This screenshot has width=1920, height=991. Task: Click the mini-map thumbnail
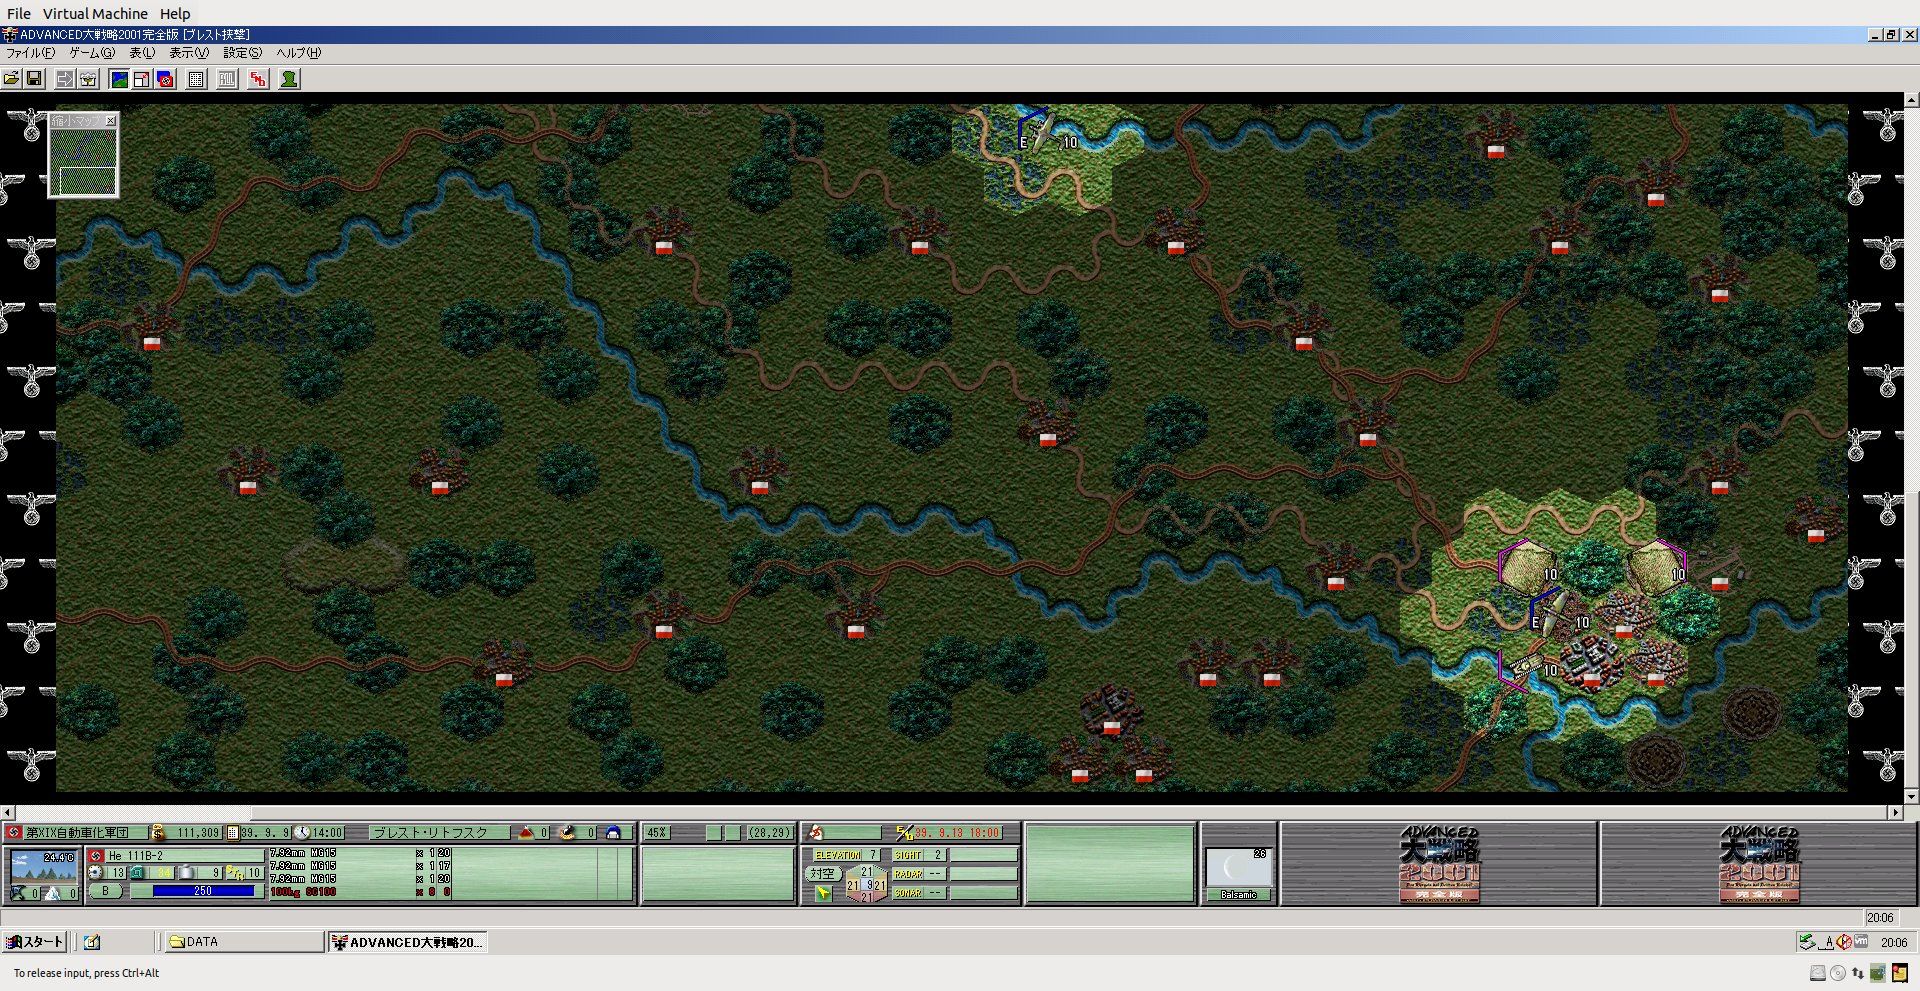(84, 161)
